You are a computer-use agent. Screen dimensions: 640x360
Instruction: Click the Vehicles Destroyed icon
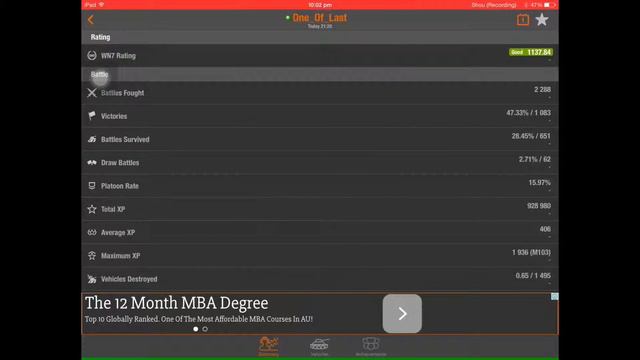pyautogui.click(x=92, y=279)
